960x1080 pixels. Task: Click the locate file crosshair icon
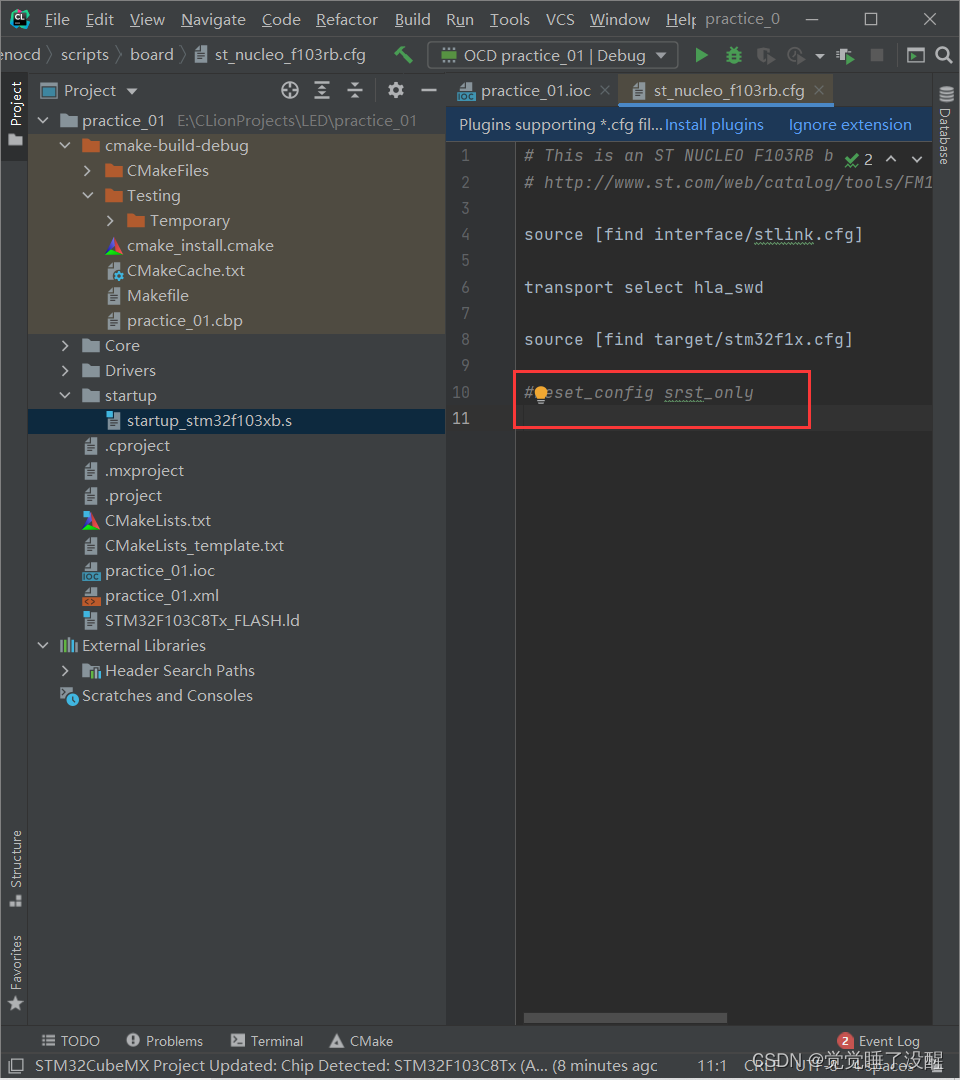290,91
